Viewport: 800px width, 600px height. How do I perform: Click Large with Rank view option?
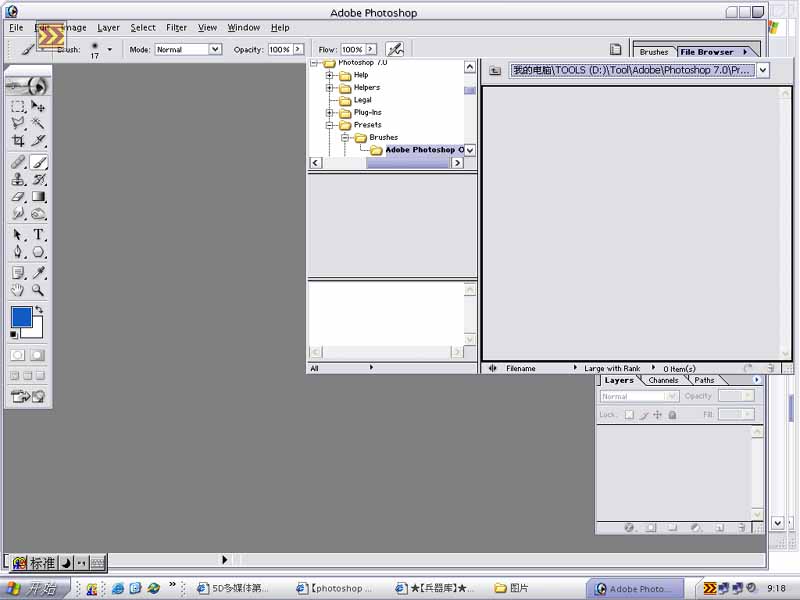click(x=612, y=368)
